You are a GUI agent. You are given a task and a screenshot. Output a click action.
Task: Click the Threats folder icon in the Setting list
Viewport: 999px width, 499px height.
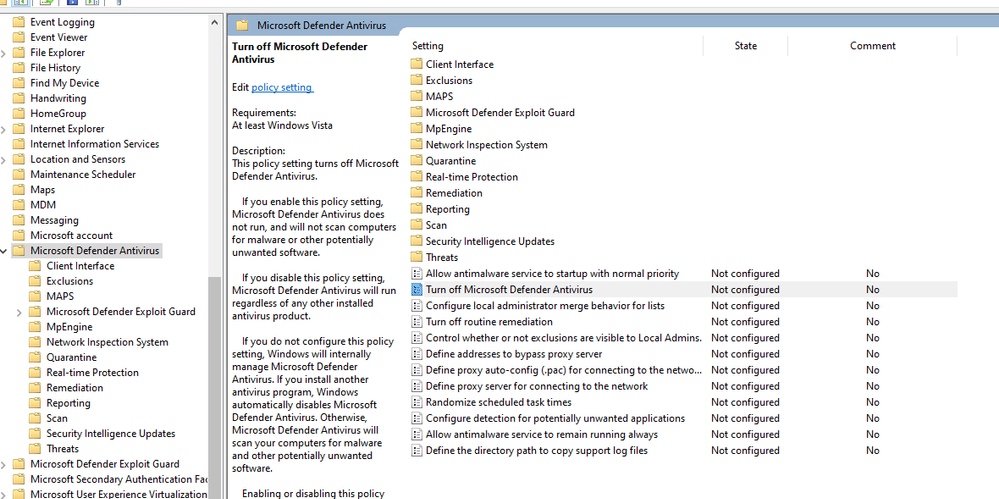pyautogui.click(x=416, y=257)
